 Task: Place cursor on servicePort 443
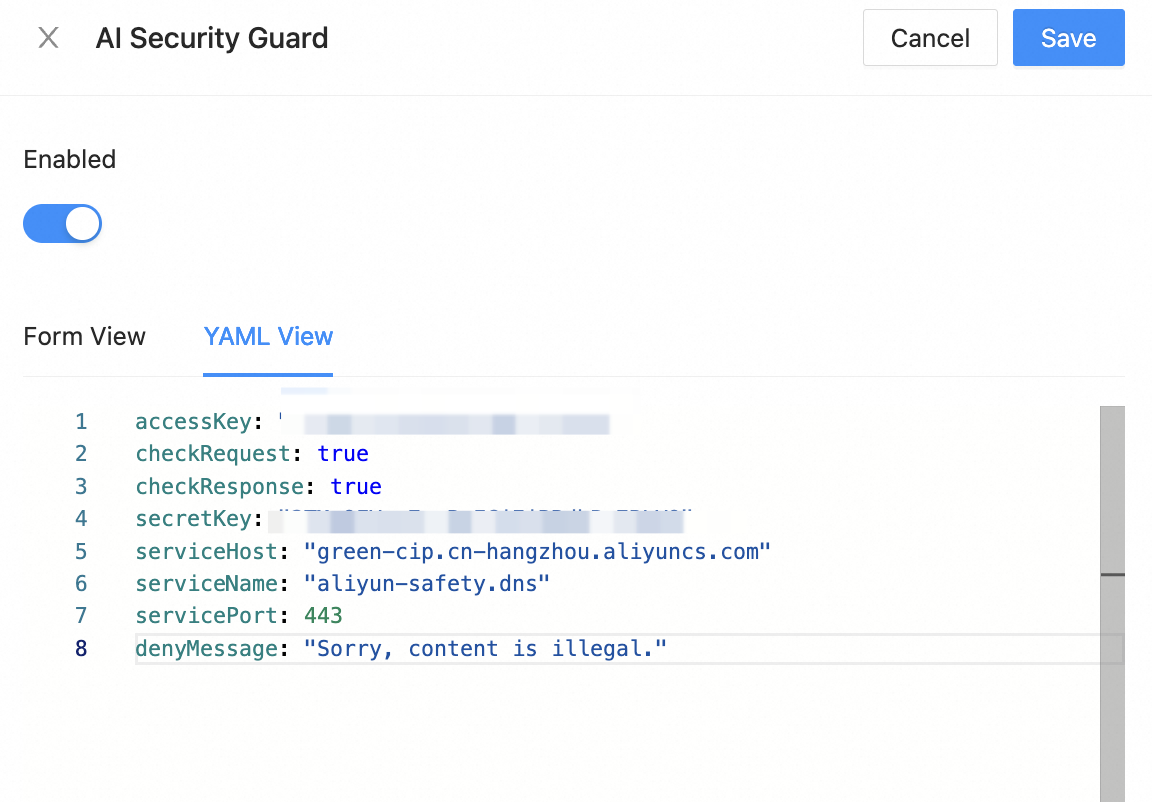coord(324,616)
